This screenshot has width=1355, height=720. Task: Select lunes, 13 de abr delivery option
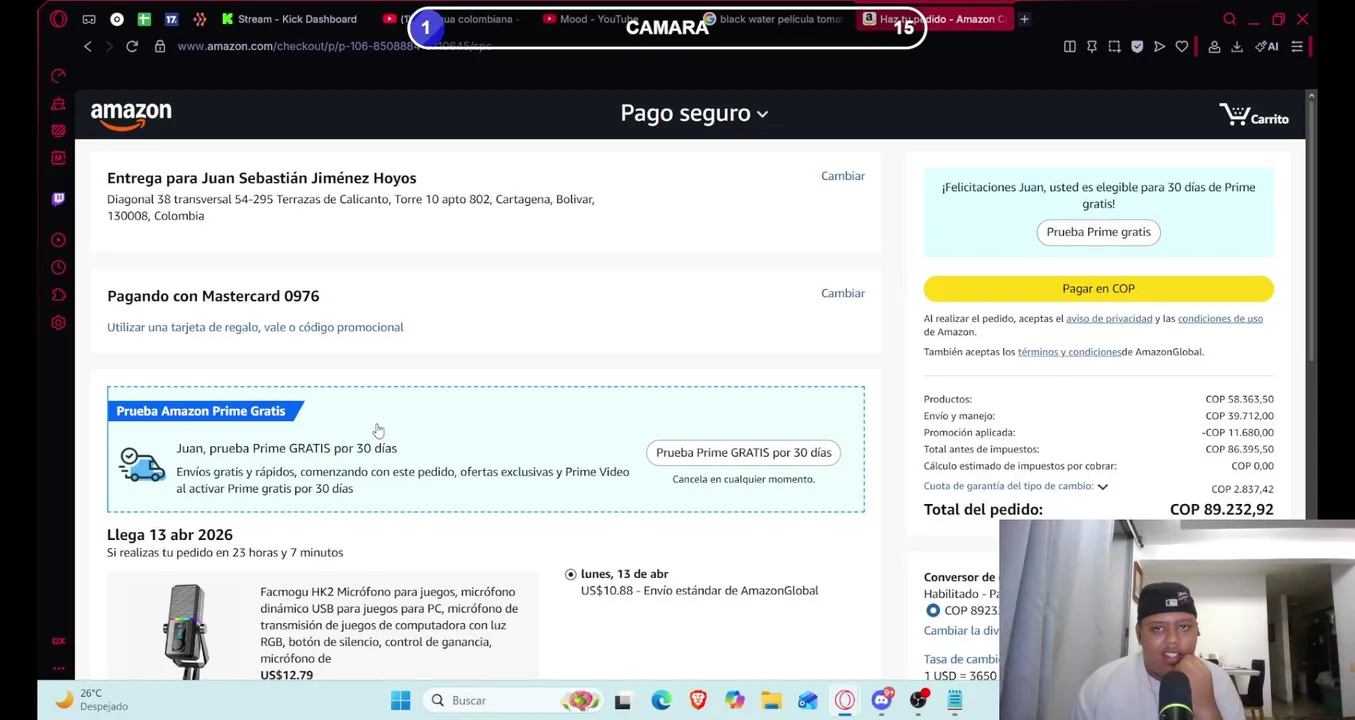pos(571,574)
